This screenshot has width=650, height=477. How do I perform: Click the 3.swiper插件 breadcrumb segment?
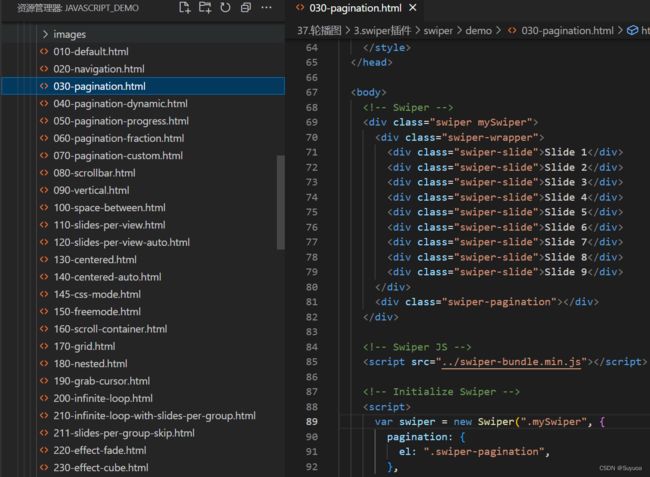[382, 31]
